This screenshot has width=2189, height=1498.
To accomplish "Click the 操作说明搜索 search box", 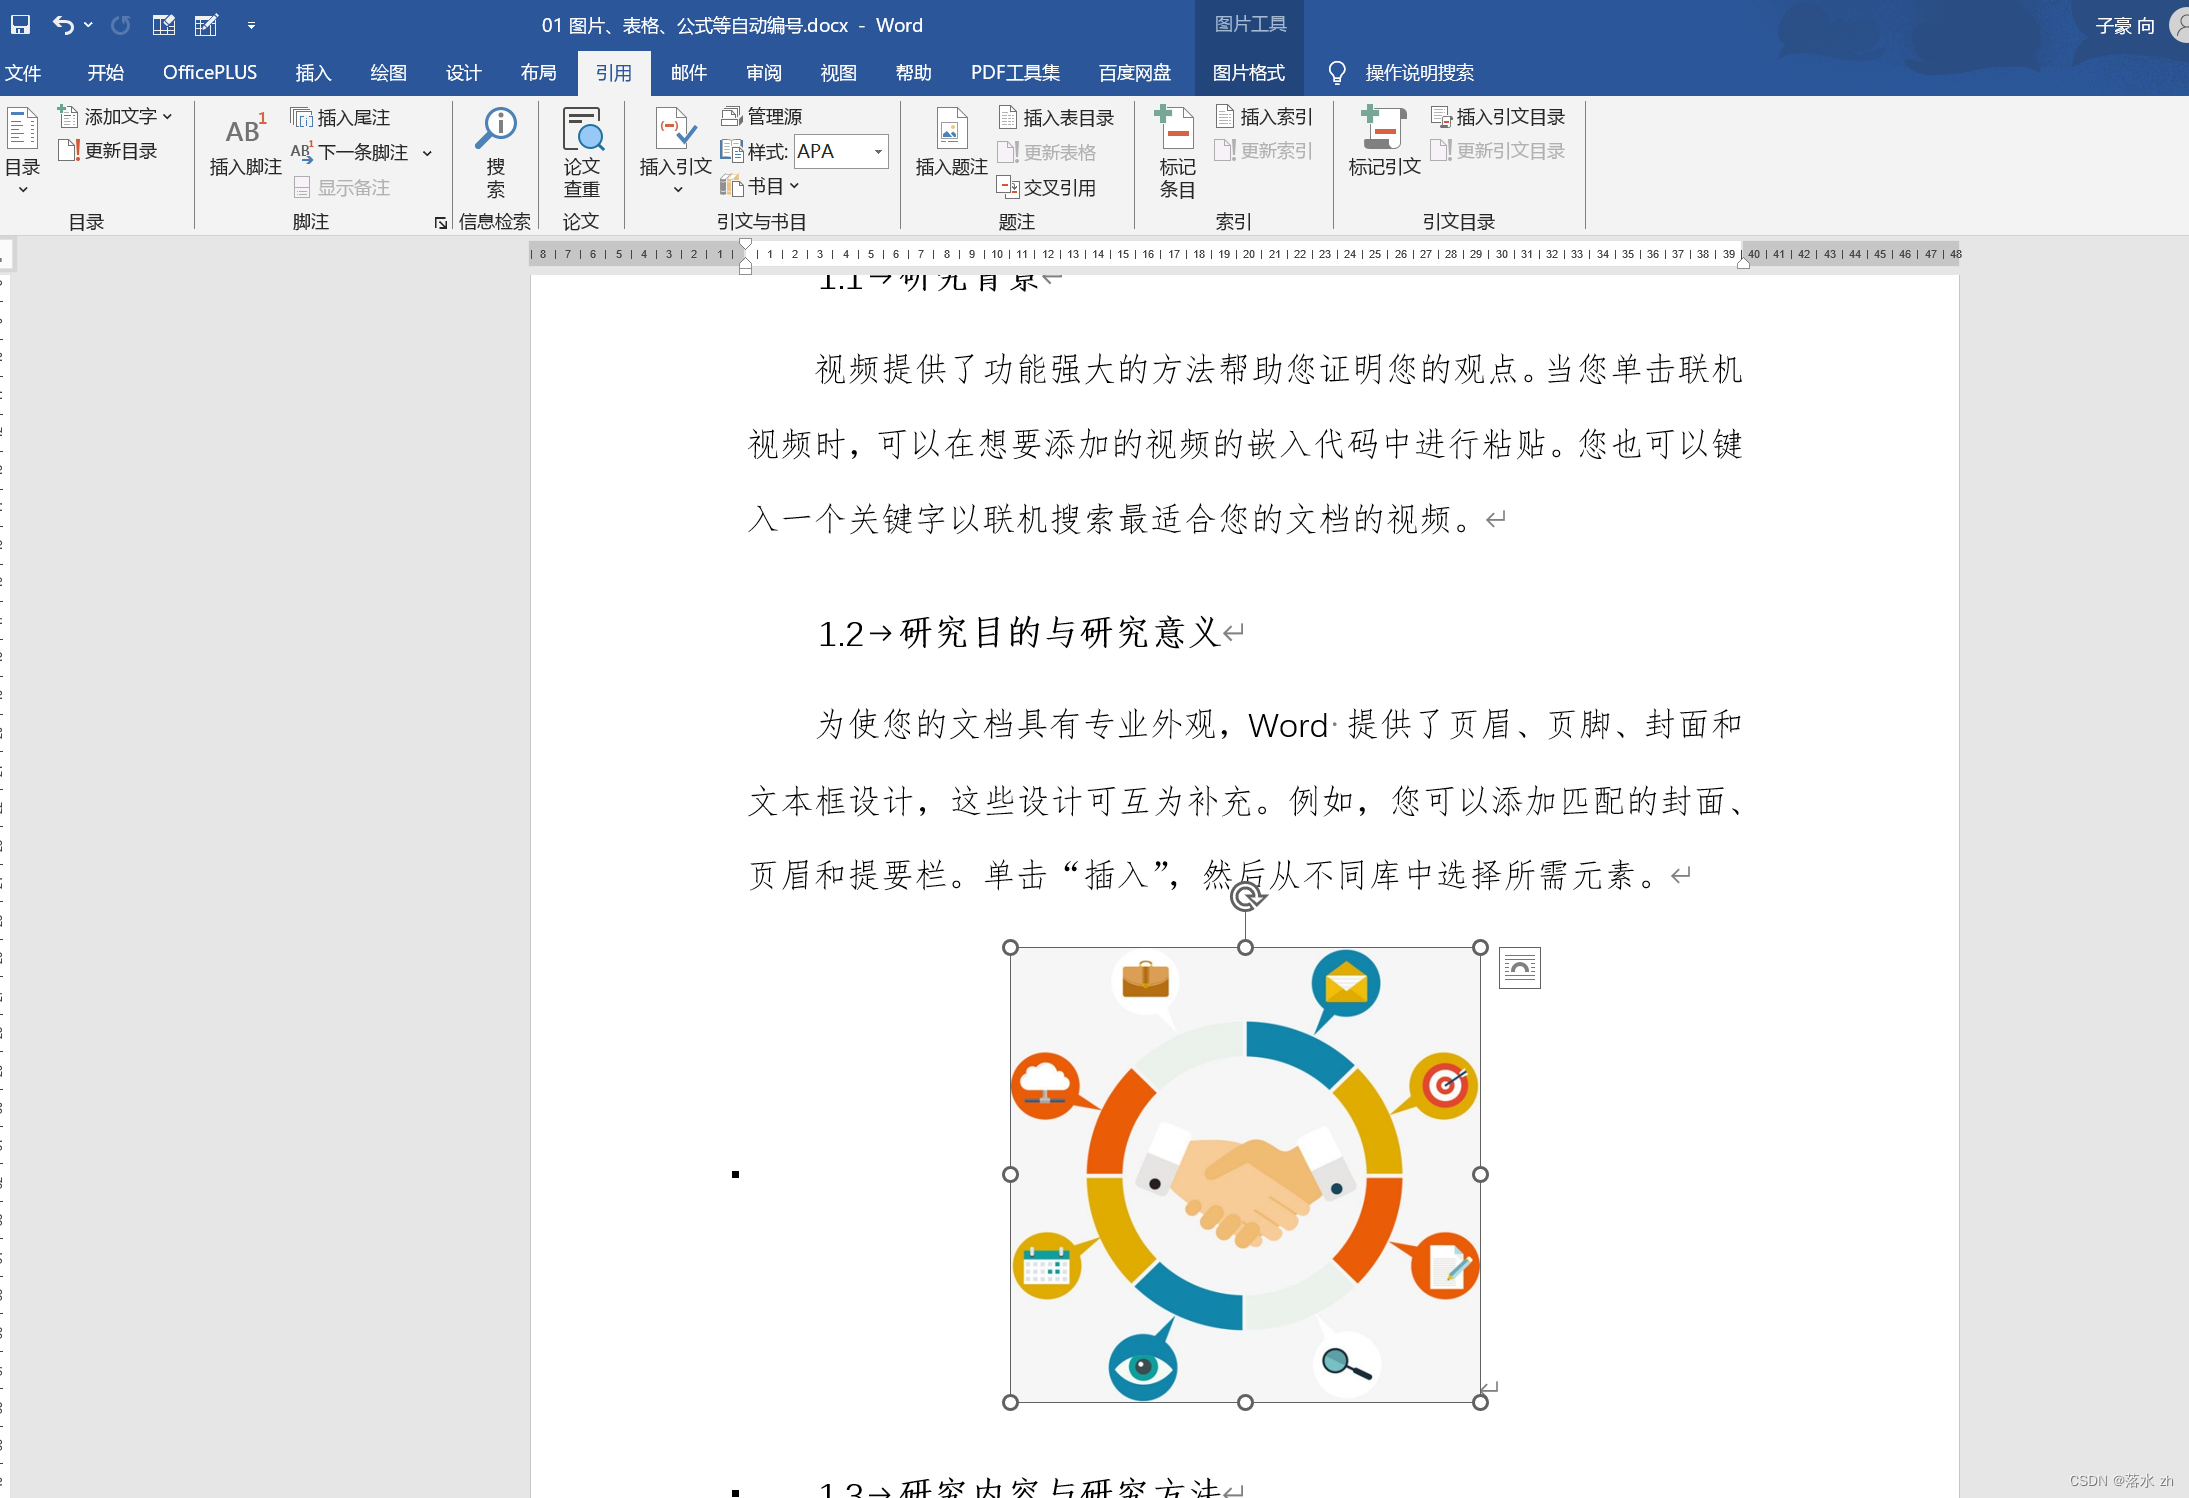I will (x=1419, y=73).
